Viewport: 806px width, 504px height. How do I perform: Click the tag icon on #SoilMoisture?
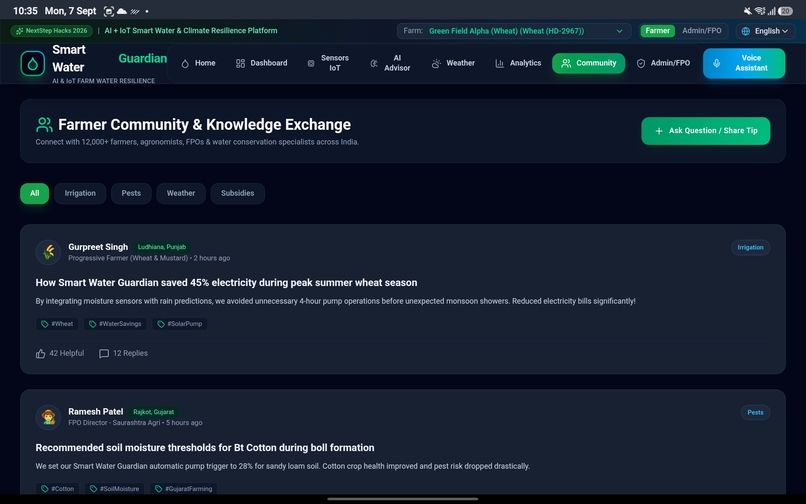(94, 489)
